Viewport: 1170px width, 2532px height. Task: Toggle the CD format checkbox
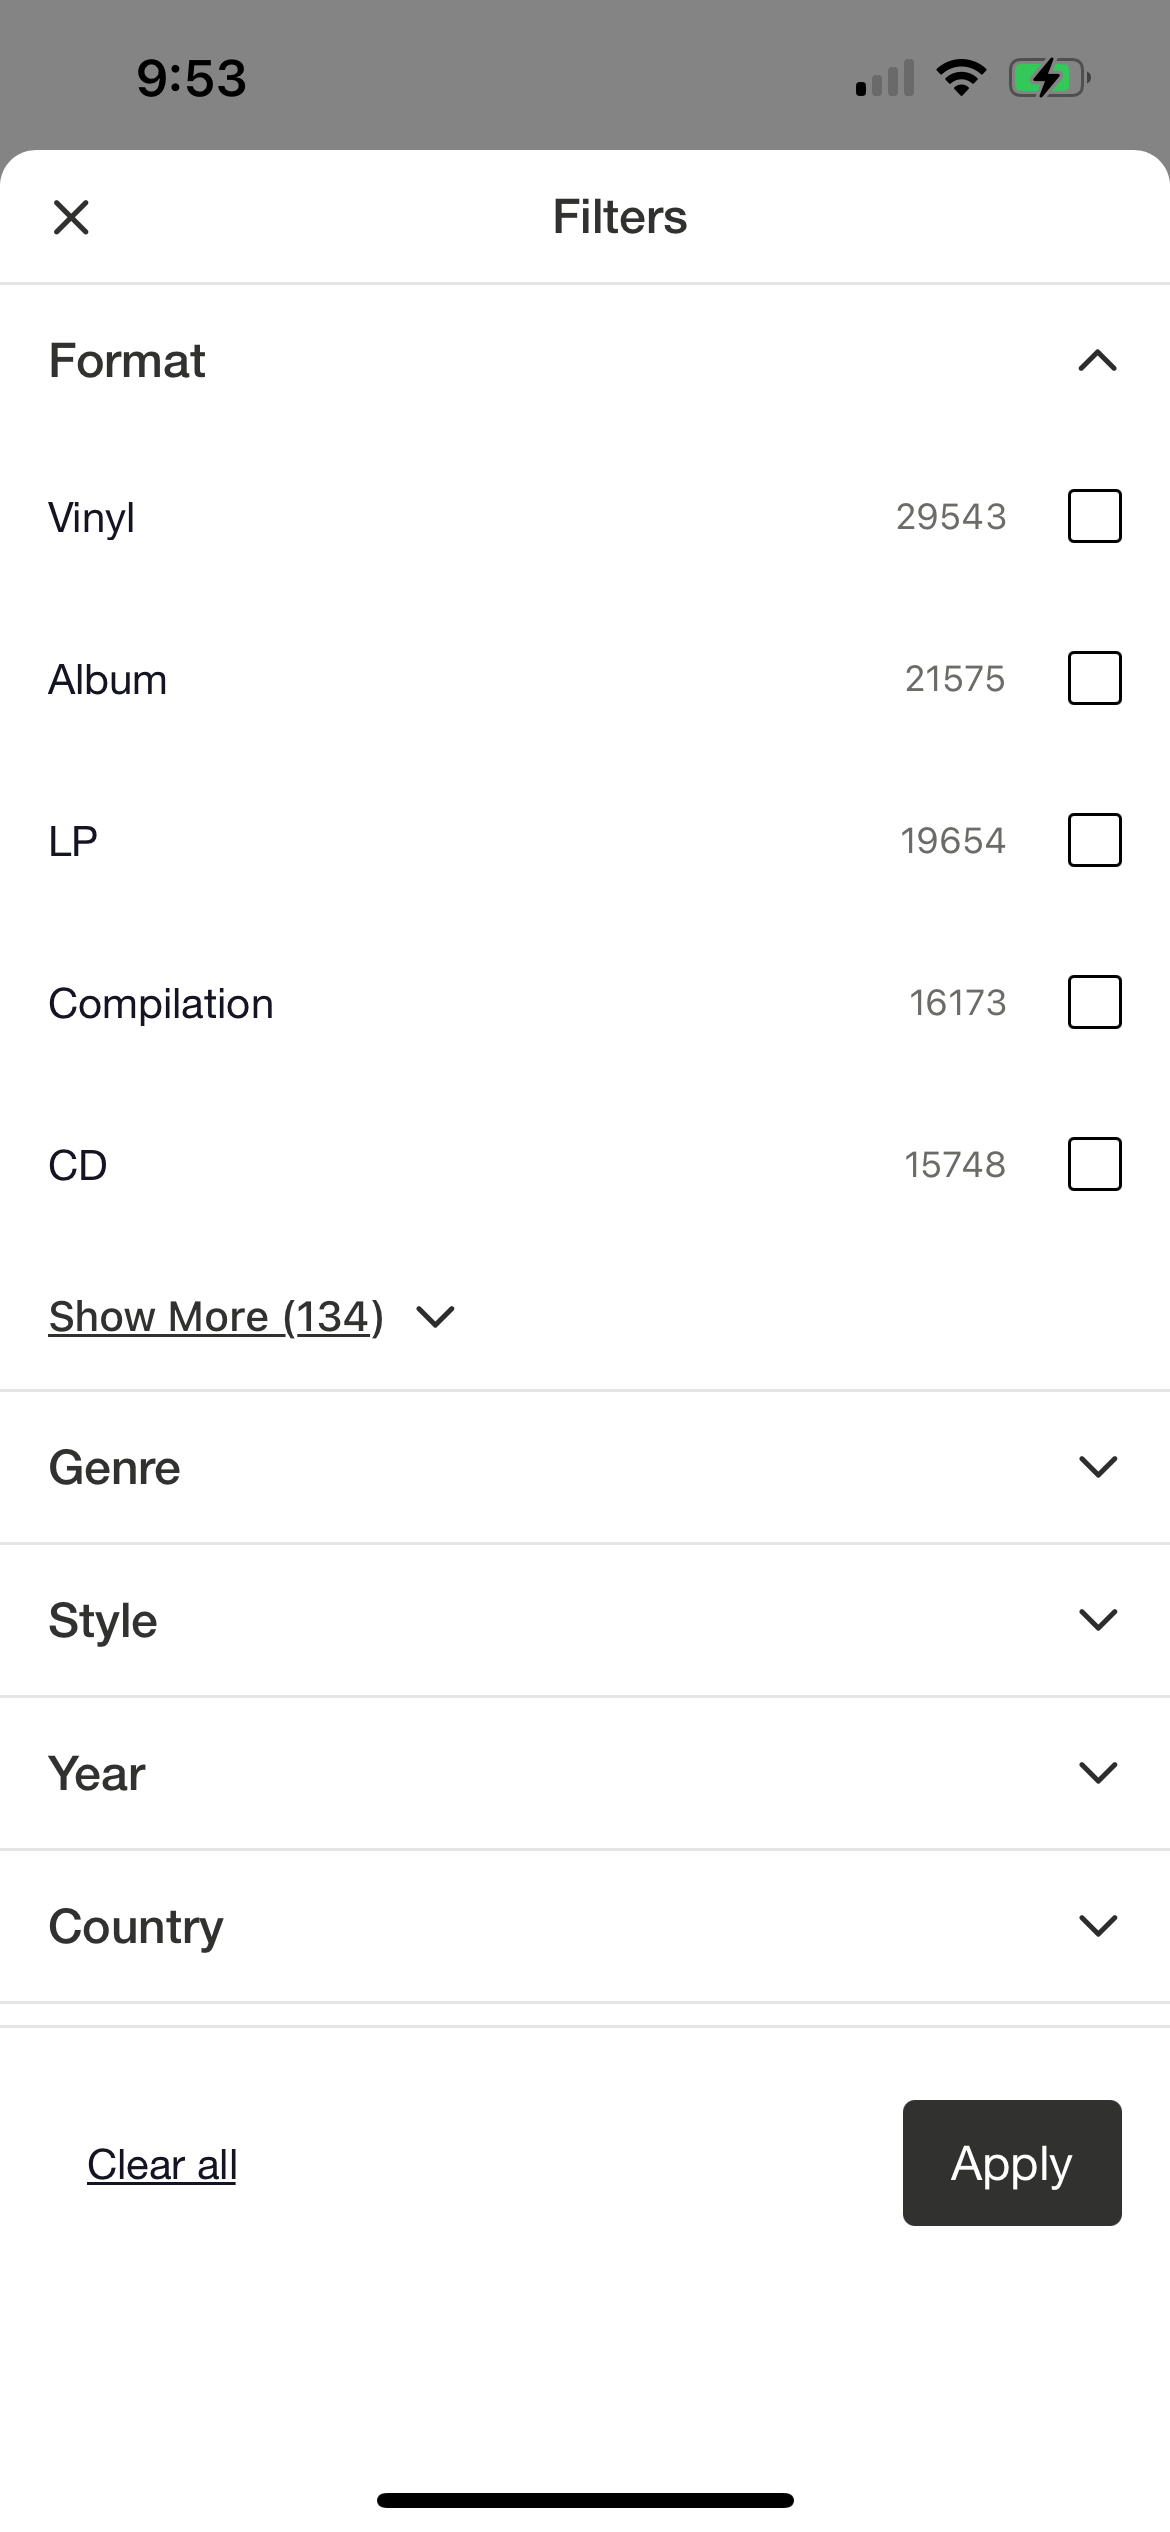(x=1094, y=1164)
